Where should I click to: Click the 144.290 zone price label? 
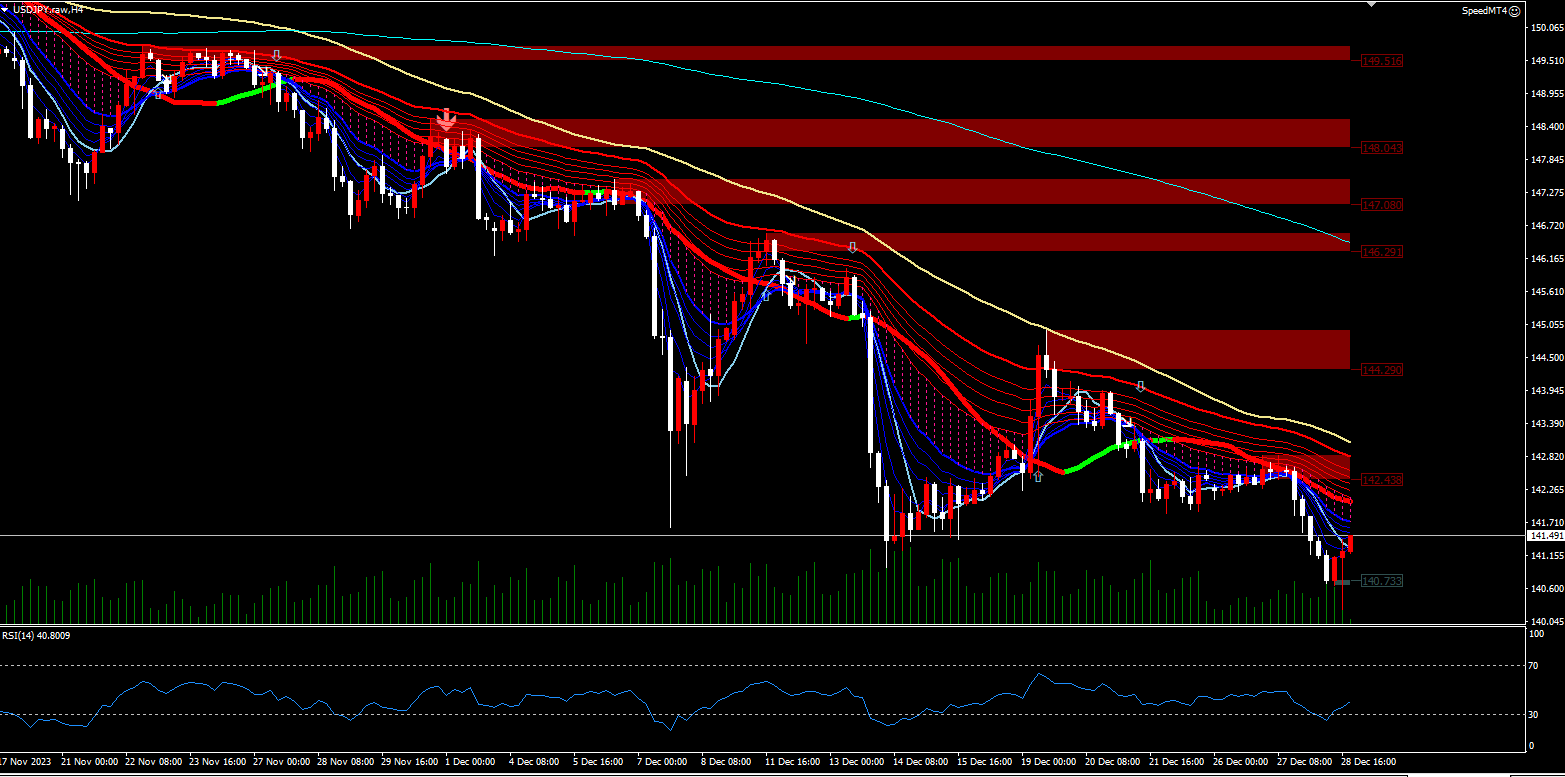[x=1383, y=369]
